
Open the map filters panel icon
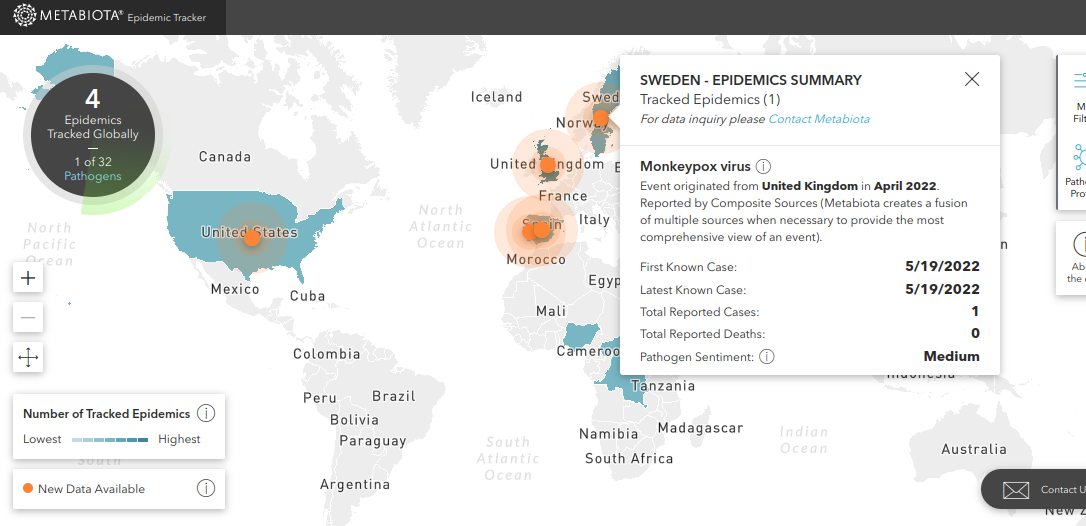(x=1079, y=80)
